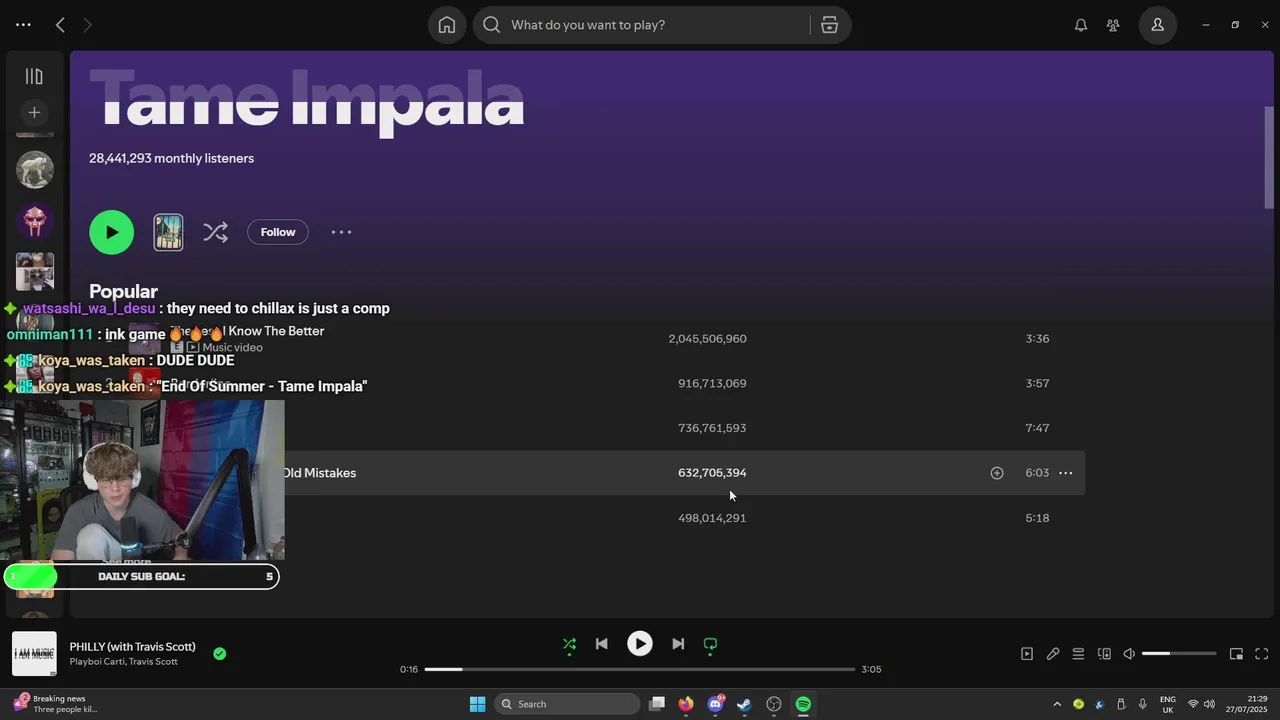Open network quick settings in the tray

pos(1193,704)
